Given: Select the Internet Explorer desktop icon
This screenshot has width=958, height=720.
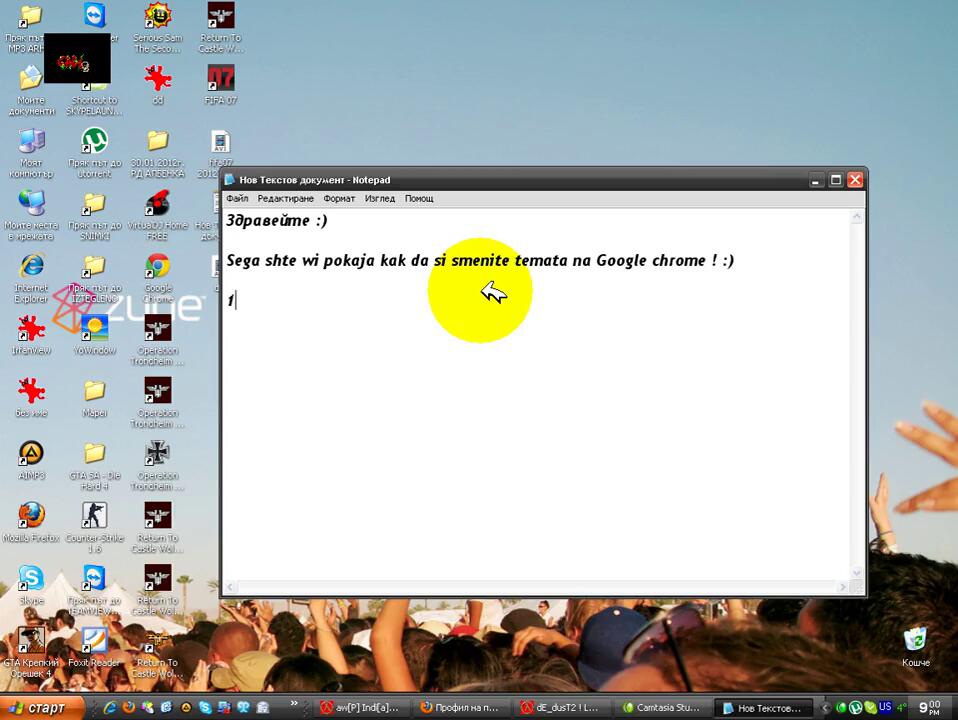Looking at the screenshot, I should (31, 267).
